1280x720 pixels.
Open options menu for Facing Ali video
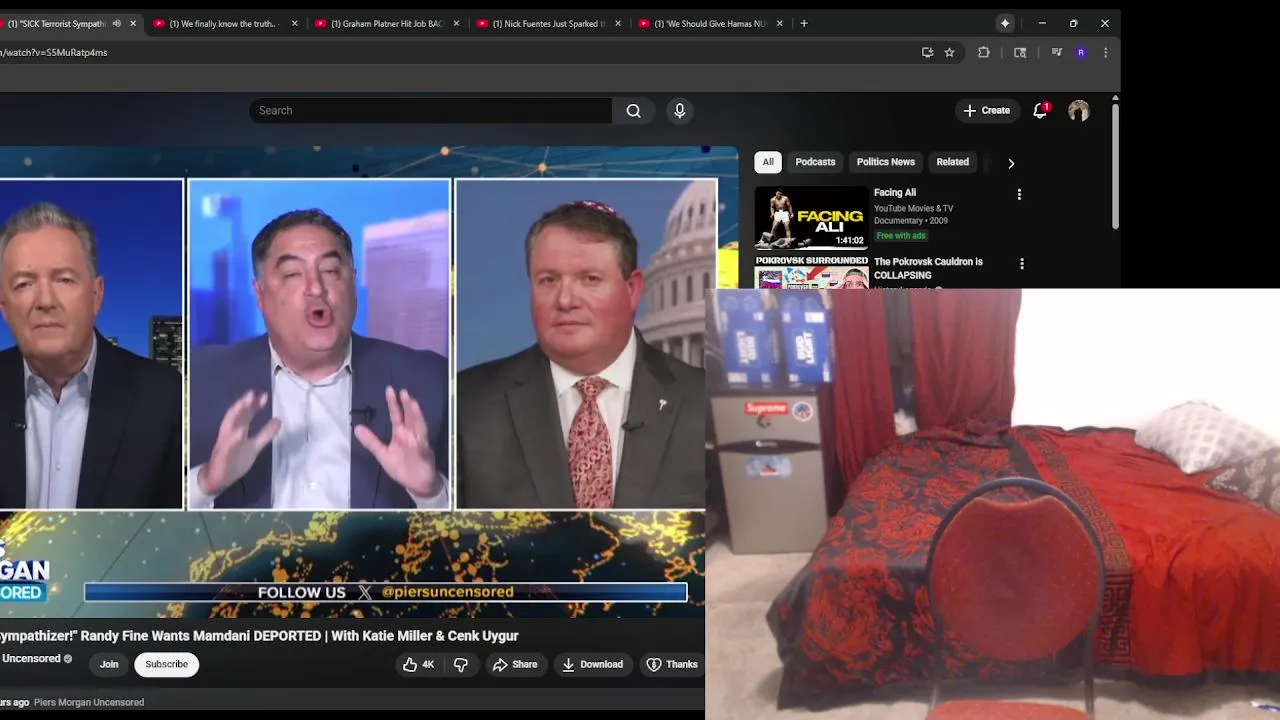(x=1019, y=195)
